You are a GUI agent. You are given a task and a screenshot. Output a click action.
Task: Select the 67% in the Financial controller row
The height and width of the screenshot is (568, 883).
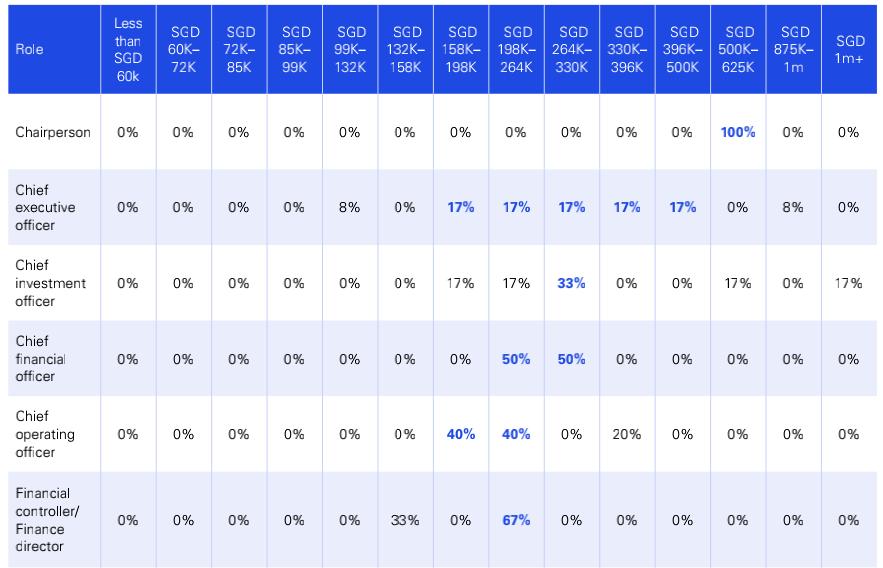click(x=516, y=520)
